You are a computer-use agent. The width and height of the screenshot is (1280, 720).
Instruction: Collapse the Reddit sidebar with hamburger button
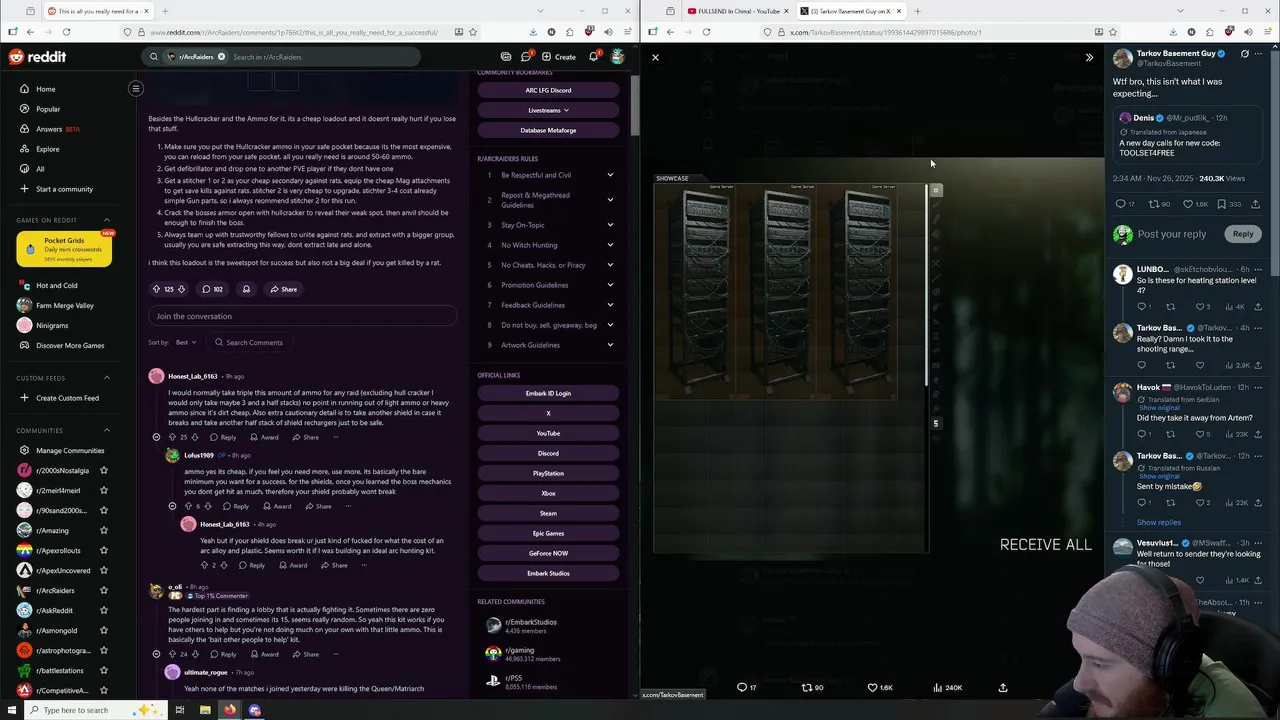pyautogui.click(x=136, y=89)
